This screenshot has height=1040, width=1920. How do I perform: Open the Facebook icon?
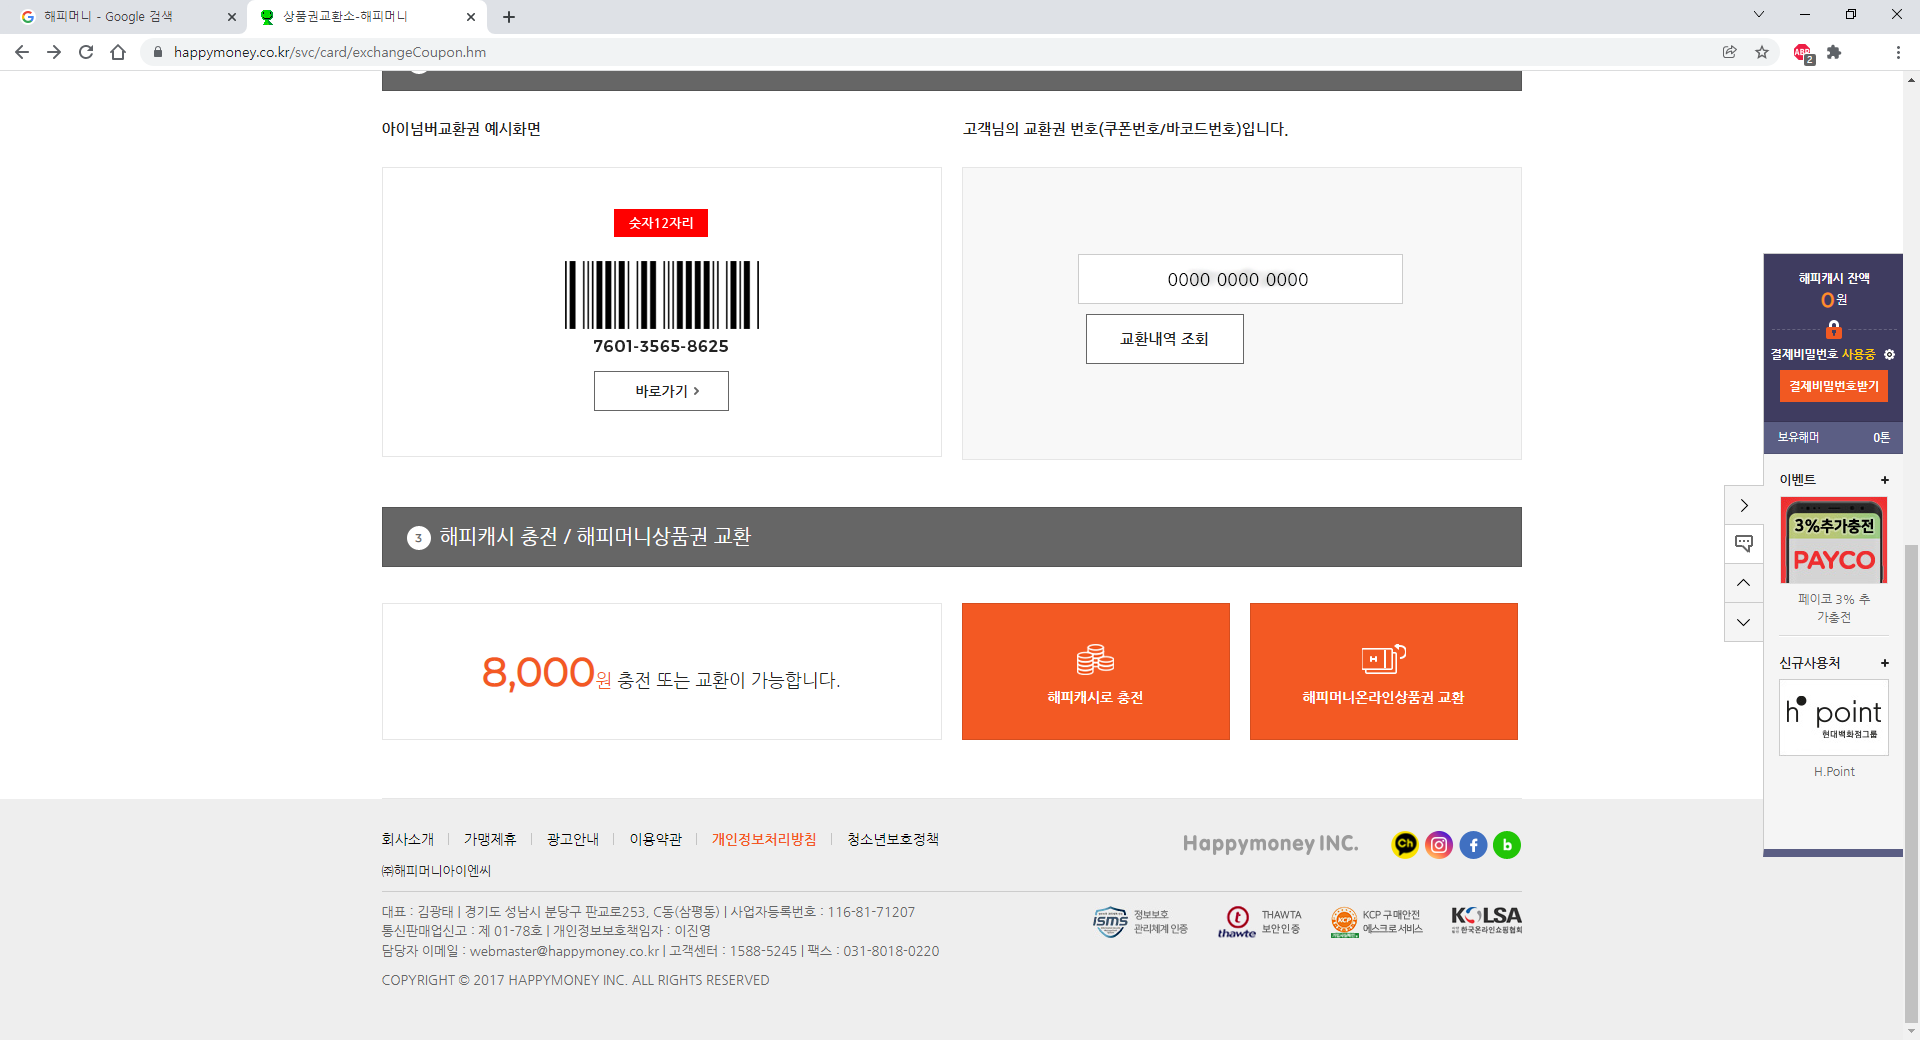click(1473, 845)
